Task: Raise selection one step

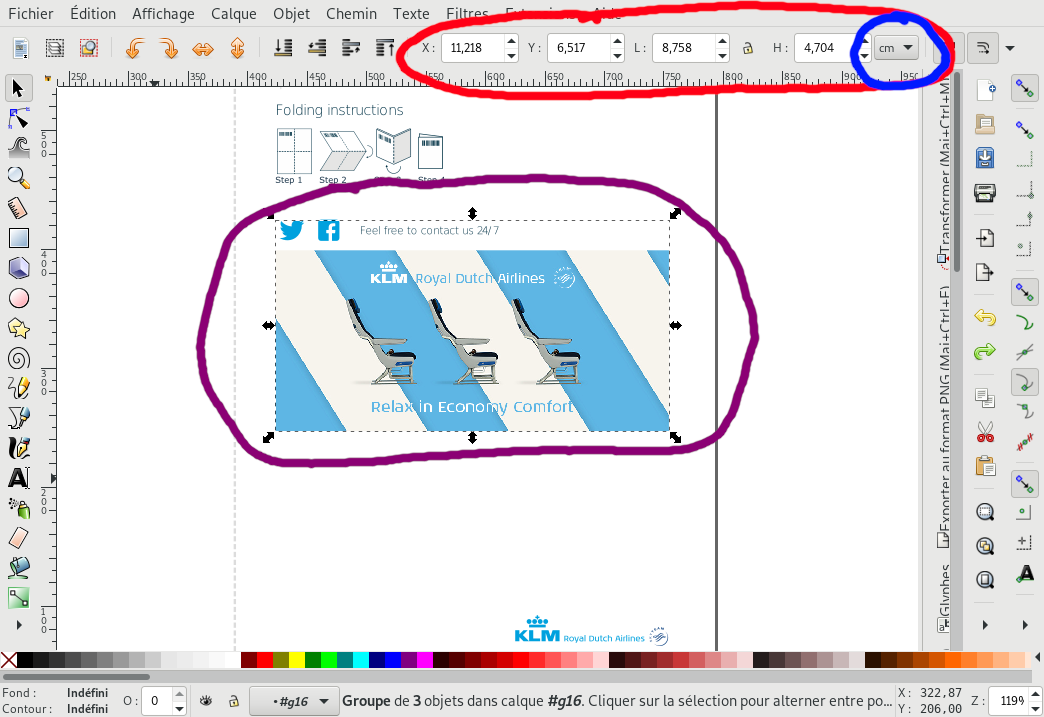Action: 351,48
